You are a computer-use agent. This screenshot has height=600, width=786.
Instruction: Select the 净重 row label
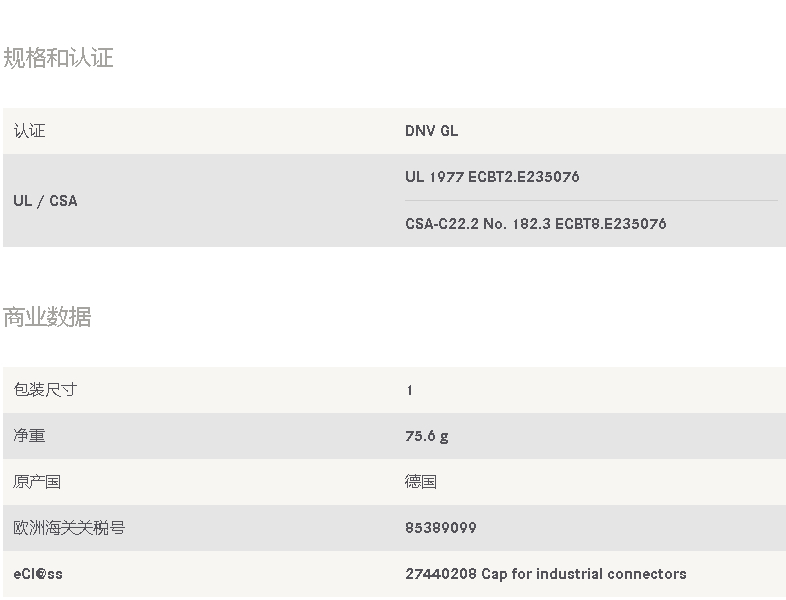(30, 436)
